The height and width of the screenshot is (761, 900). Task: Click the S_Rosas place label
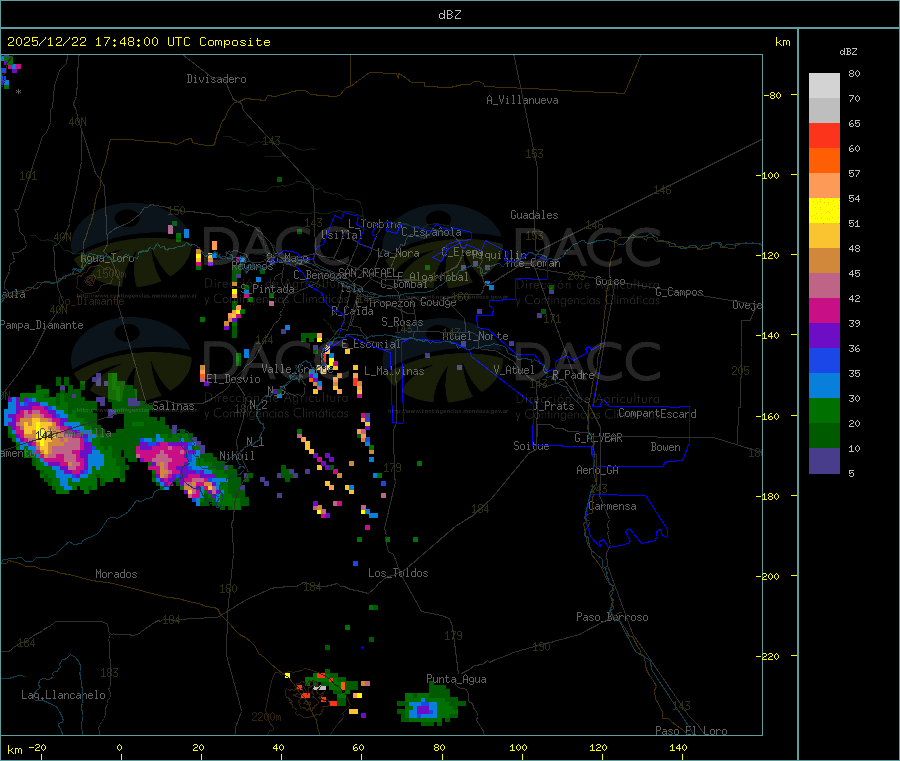[x=402, y=322]
